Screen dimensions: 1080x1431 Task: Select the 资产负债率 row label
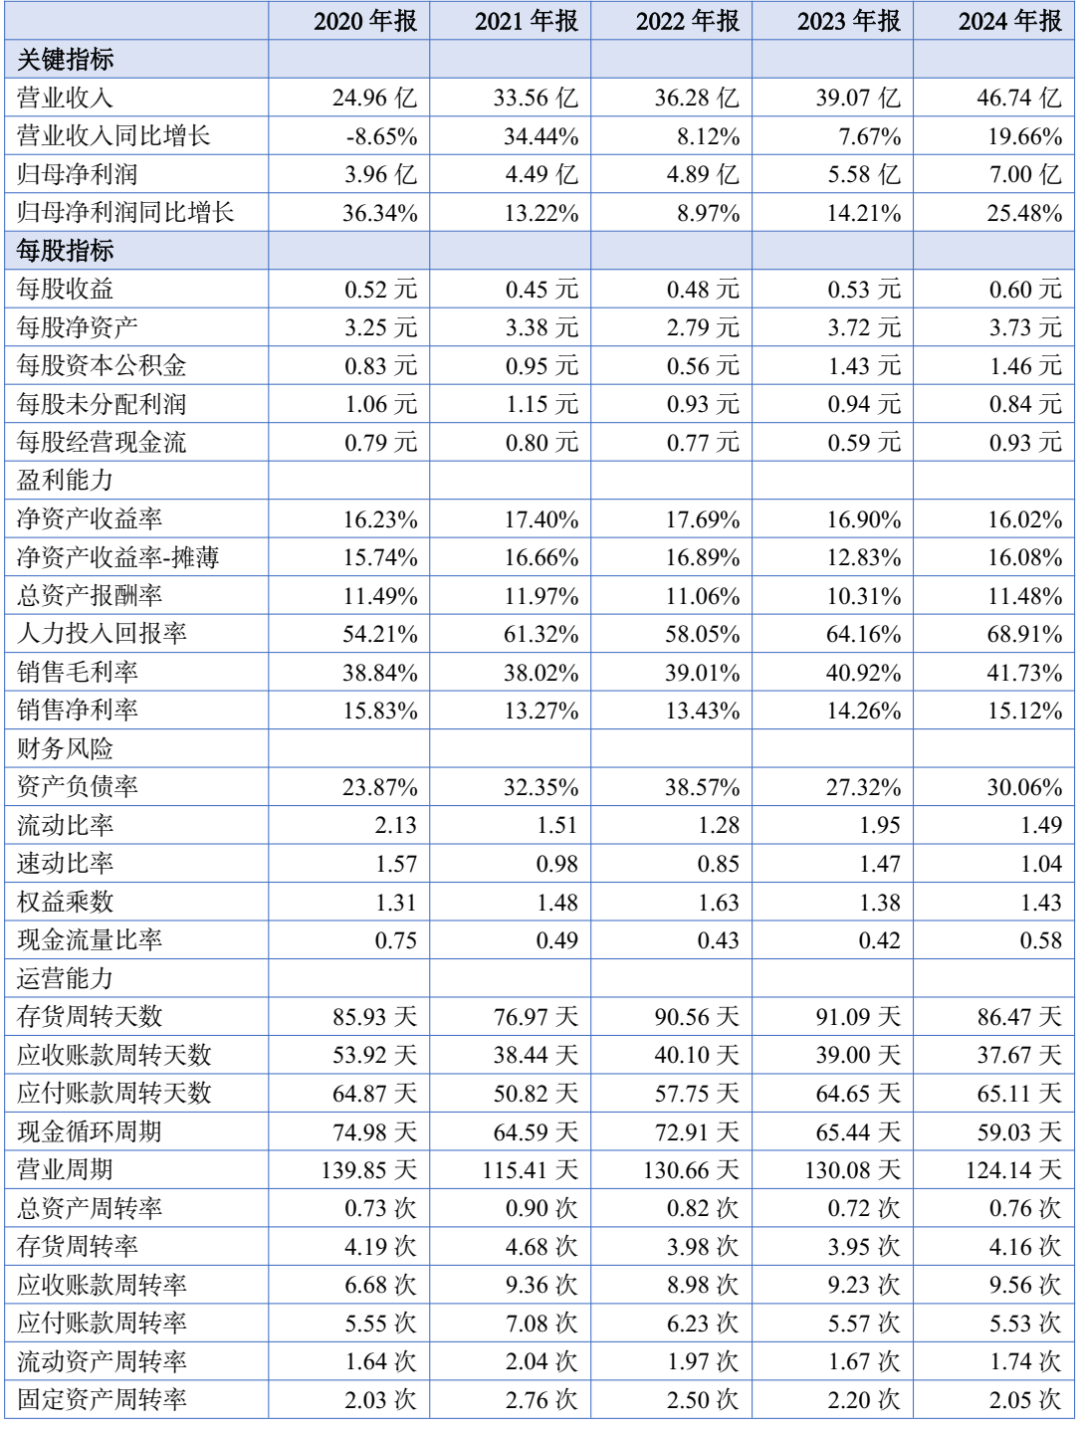pyautogui.click(x=78, y=787)
